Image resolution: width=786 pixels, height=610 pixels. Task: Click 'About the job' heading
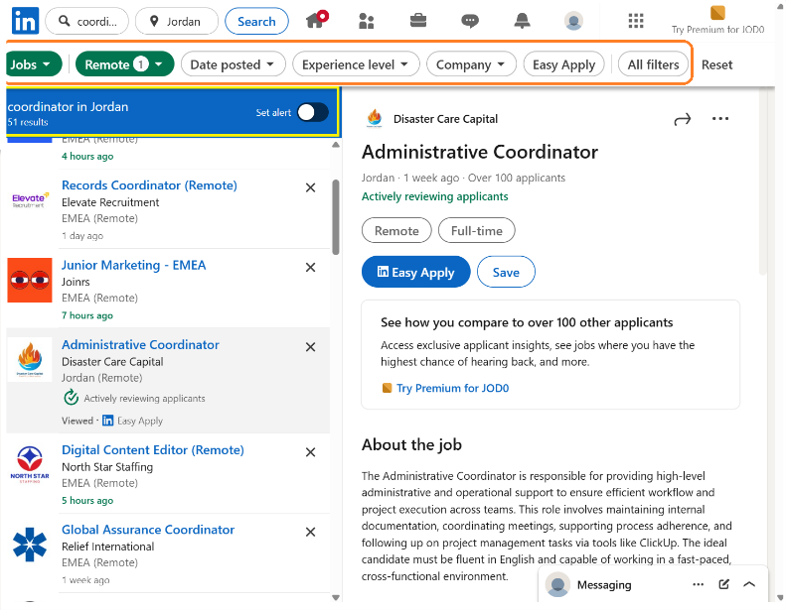[412, 445]
